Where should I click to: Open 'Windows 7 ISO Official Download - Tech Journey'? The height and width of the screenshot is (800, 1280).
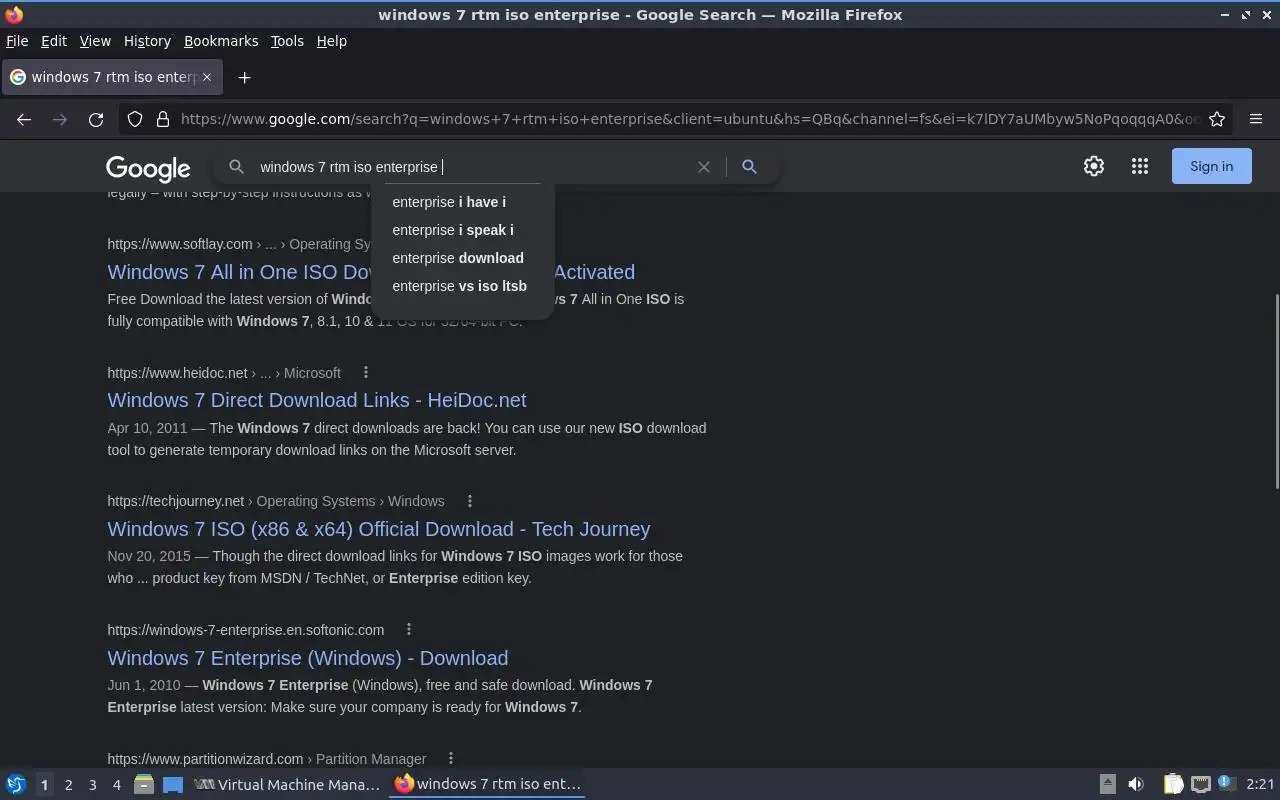pyautogui.click(x=379, y=529)
